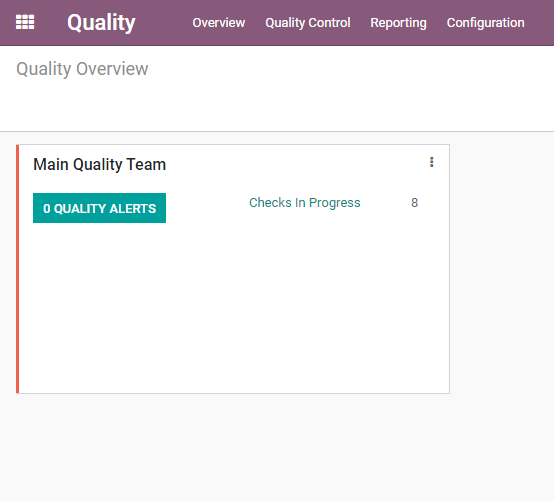
Task: Click the number 8 beside Checks In Progress
Action: [414, 203]
